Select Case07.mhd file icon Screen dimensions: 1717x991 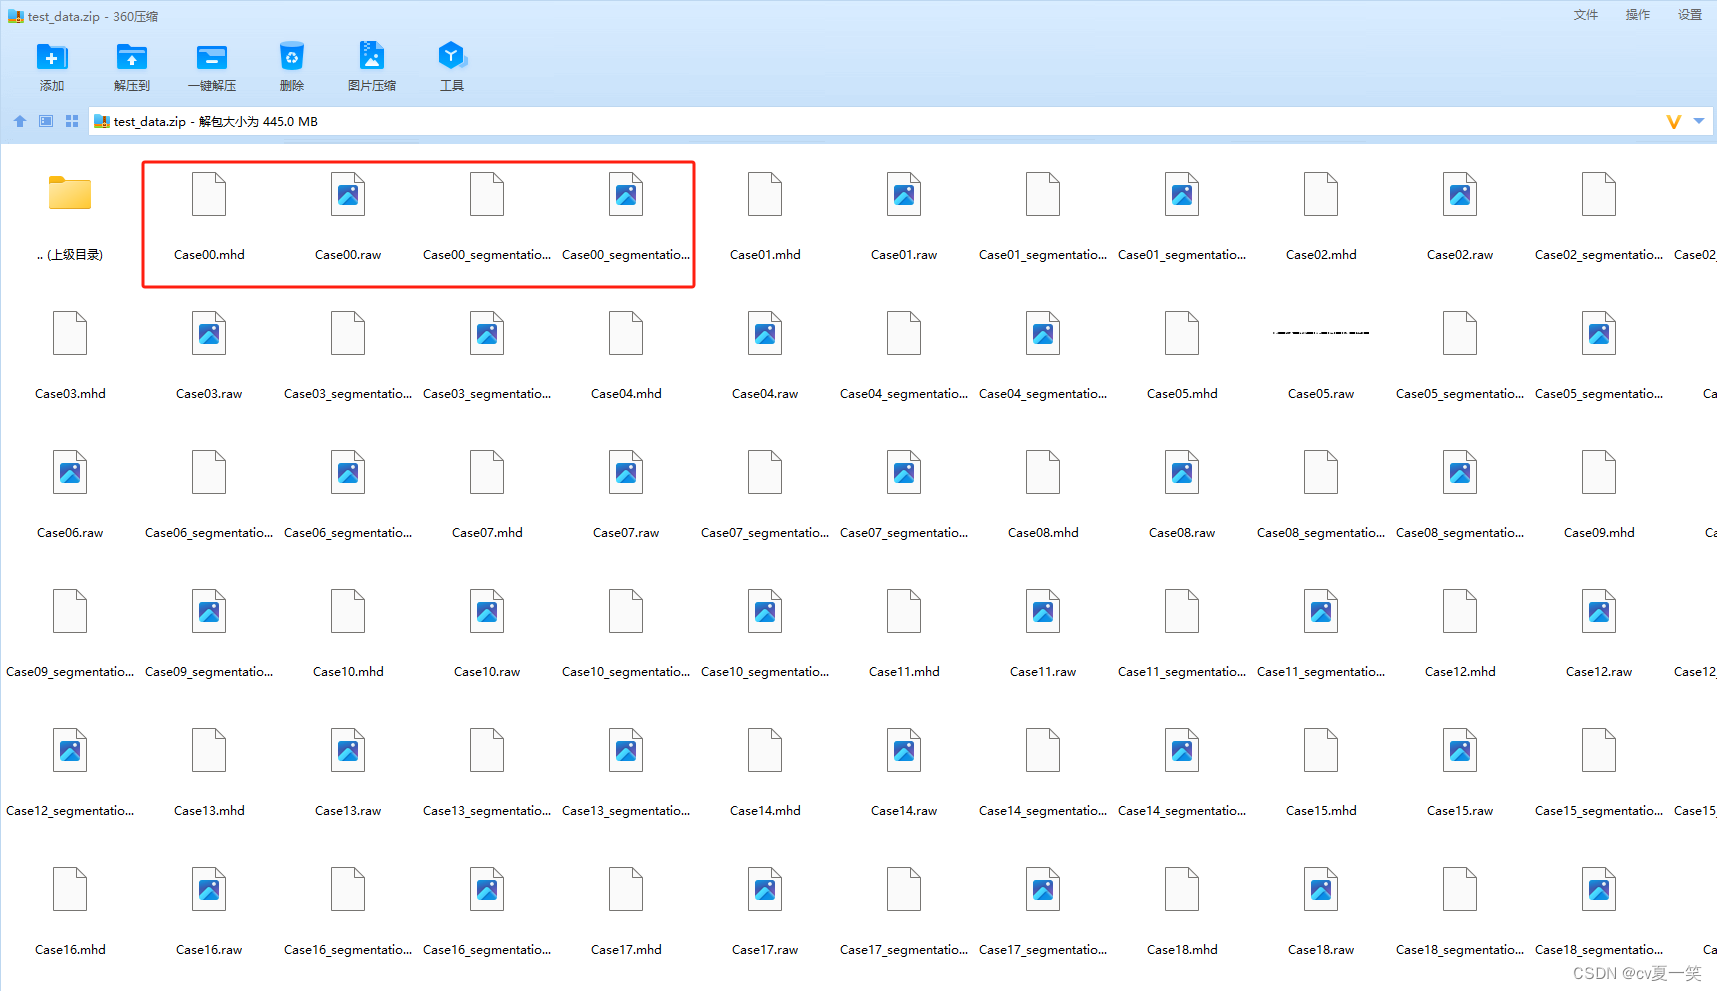tap(487, 472)
